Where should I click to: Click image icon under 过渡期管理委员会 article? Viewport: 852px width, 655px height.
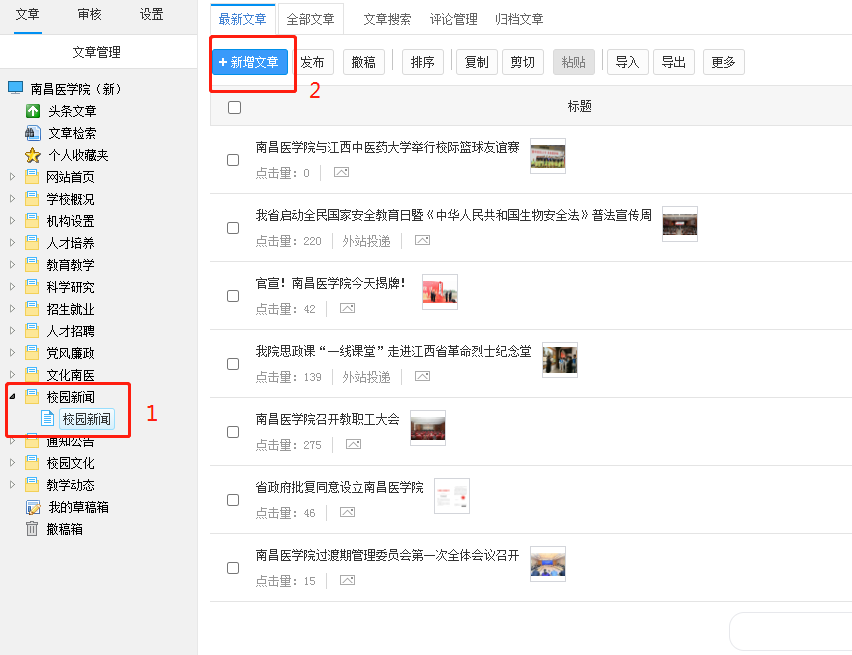347,580
